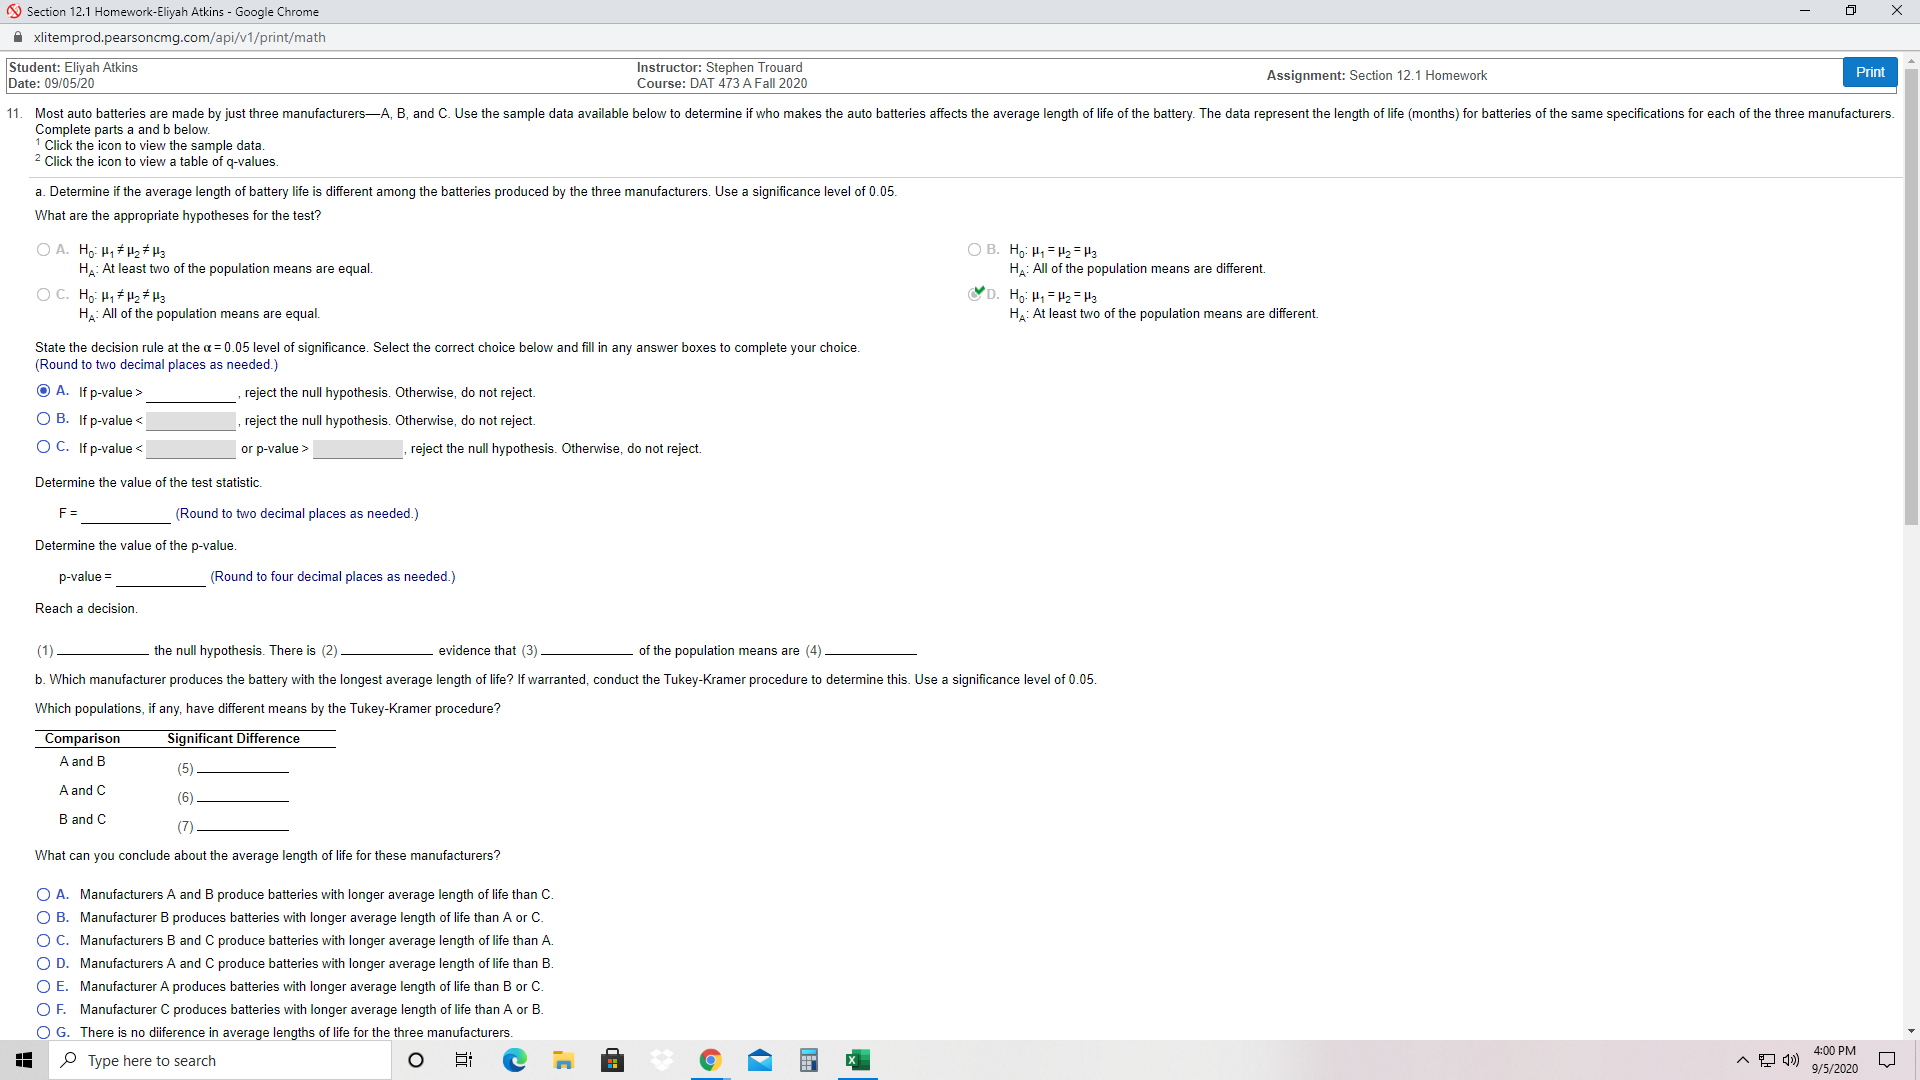Open the A and B significant difference blank

(x=242, y=768)
